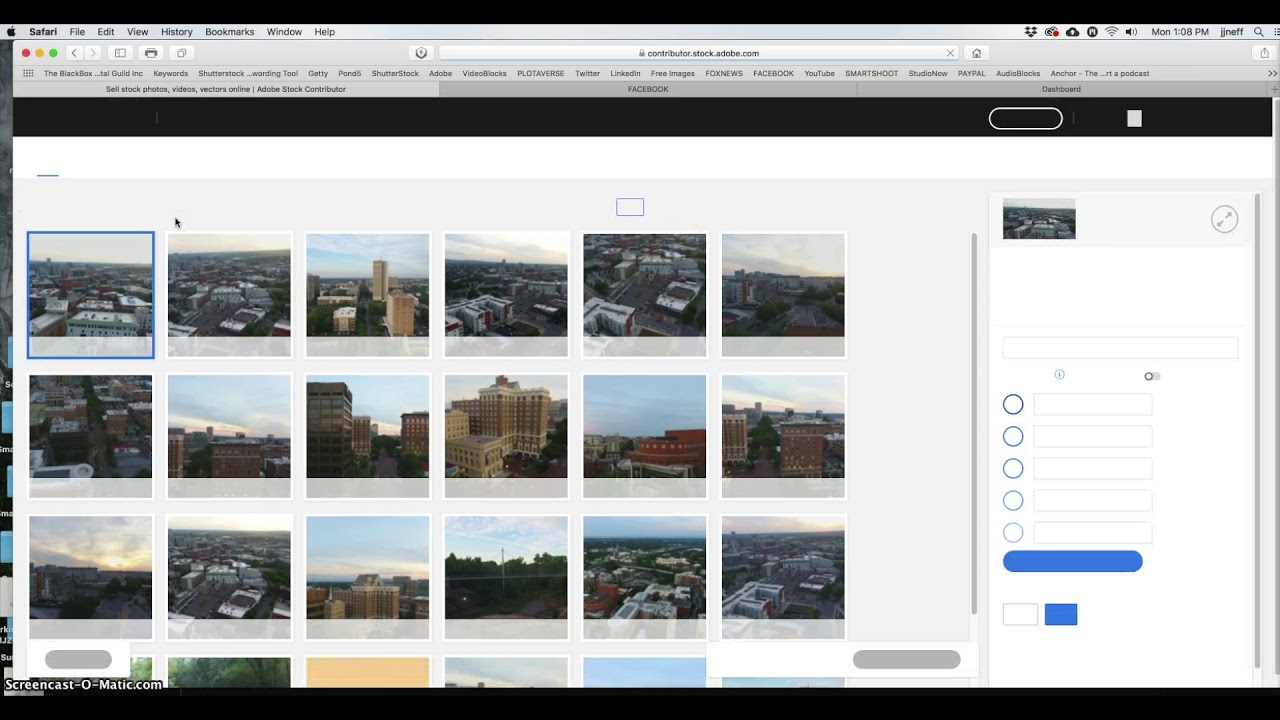Image resolution: width=1280 pixels, height=720 pixels.
Task: Select the thumbnail of the dark glass office tower
Action: [368, 436]
